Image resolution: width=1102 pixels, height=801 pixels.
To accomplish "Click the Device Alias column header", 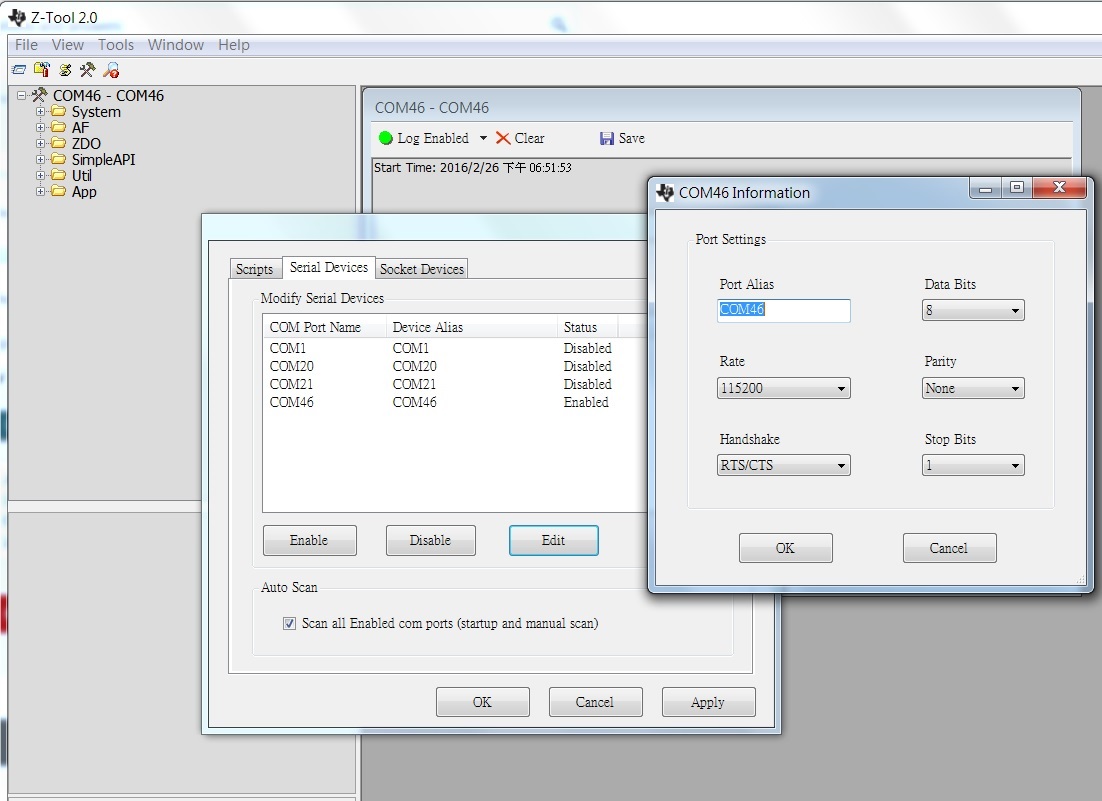I will (x=472, y=327).
